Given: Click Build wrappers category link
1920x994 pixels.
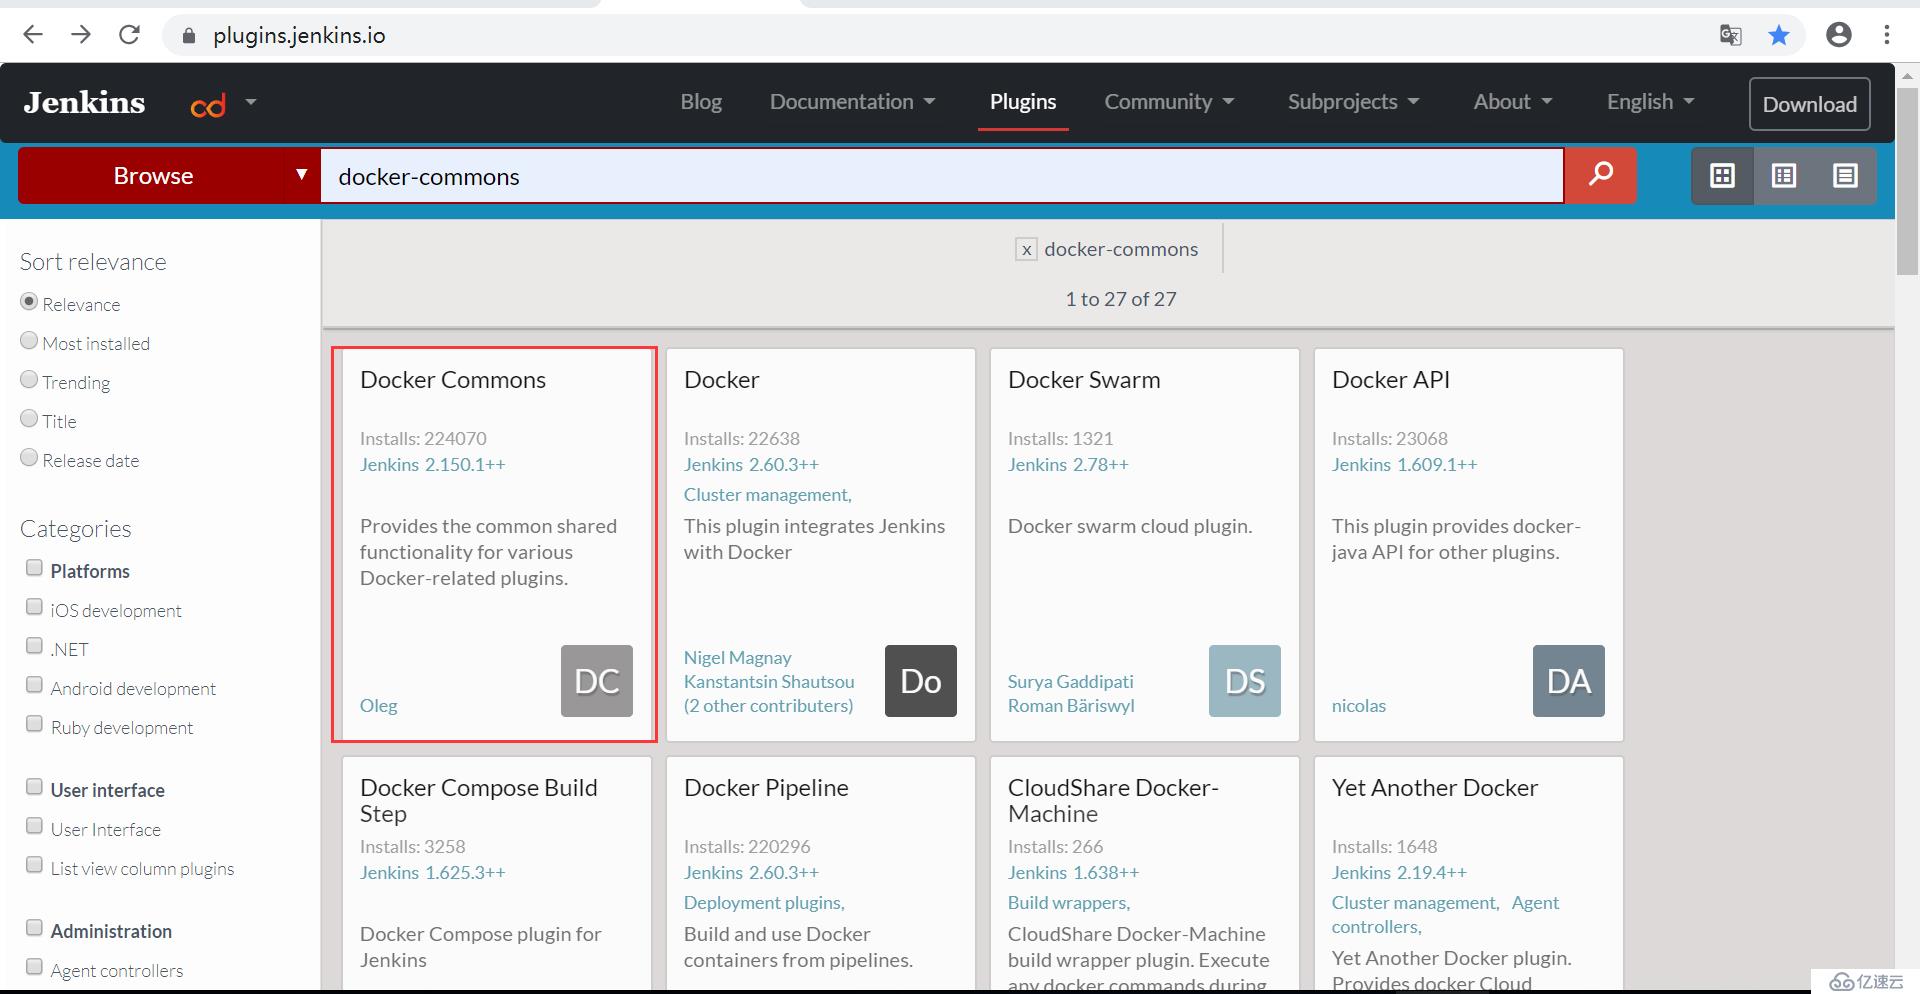Looking at the screenshot, I should [1068, 903].
